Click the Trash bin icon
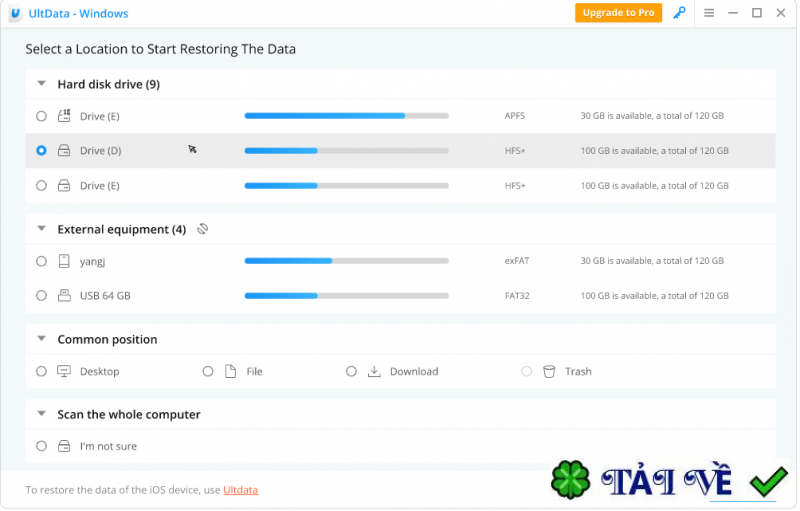Screen dimensions: 800x511 tap(549, 371)
